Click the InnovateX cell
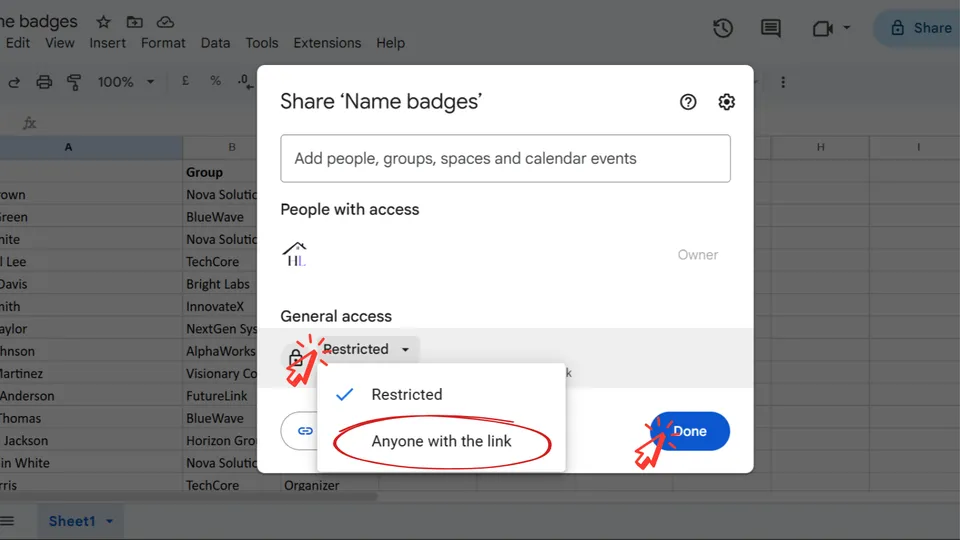Viewport: 960px width, 540px height. coord(220,306)
